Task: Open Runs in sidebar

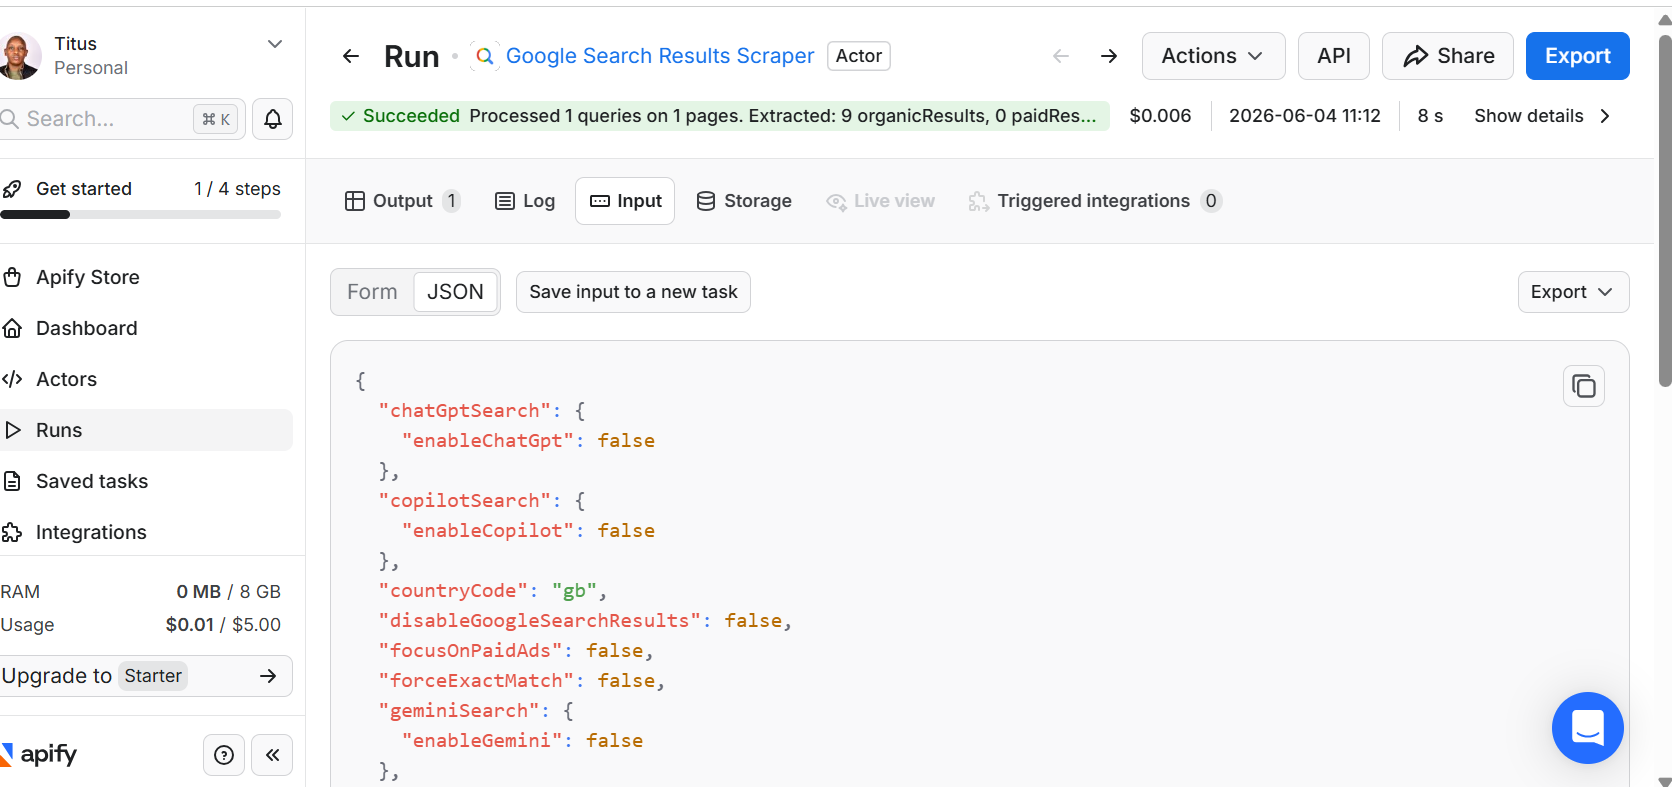Action: click(x=146, y=430)
